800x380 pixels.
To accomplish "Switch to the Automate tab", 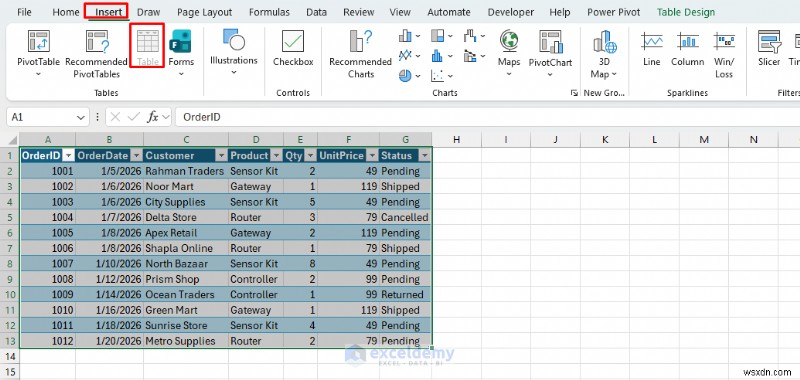I will (x=449, y=12).
